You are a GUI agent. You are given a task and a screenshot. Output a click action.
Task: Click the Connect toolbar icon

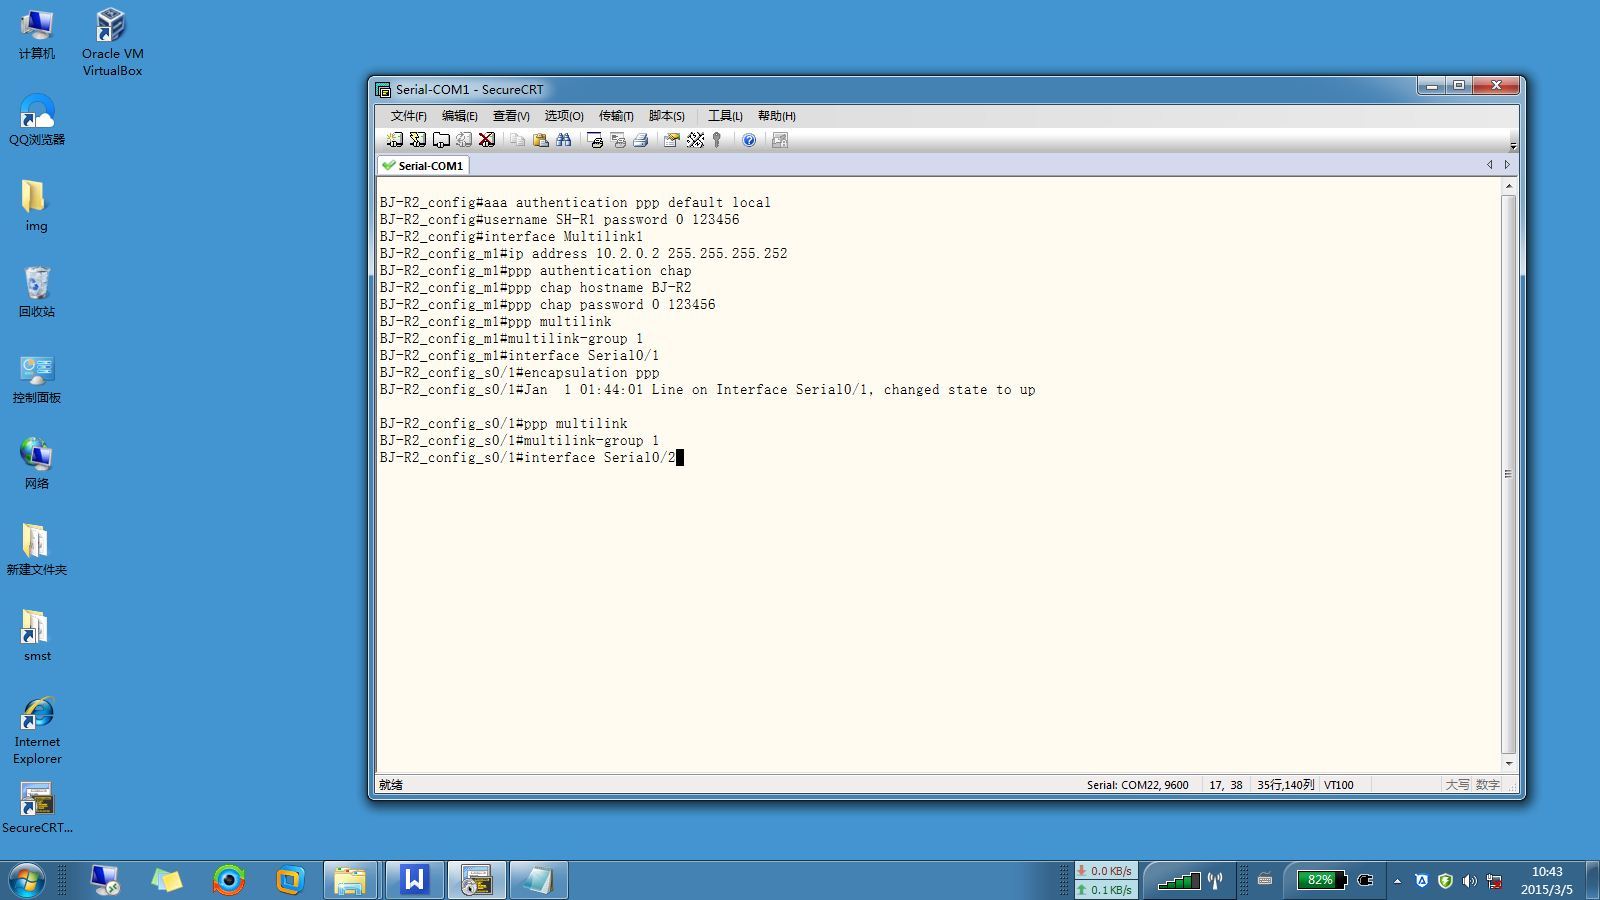point(395,140)
